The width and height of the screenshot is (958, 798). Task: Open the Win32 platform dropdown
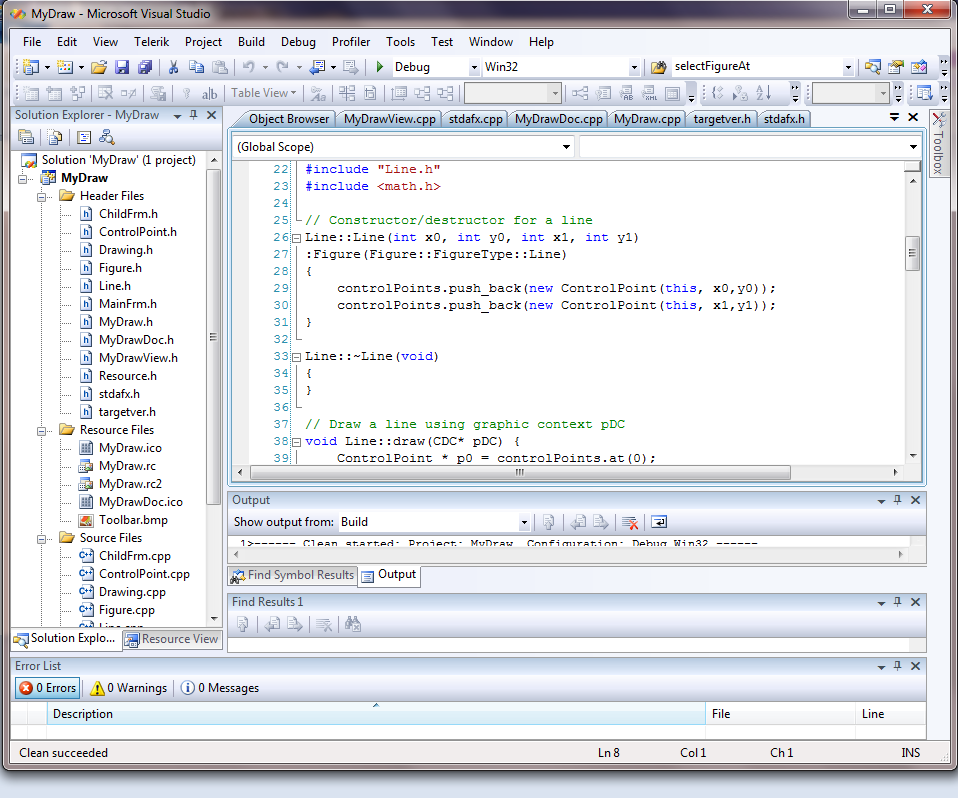[x=634, y=67]
